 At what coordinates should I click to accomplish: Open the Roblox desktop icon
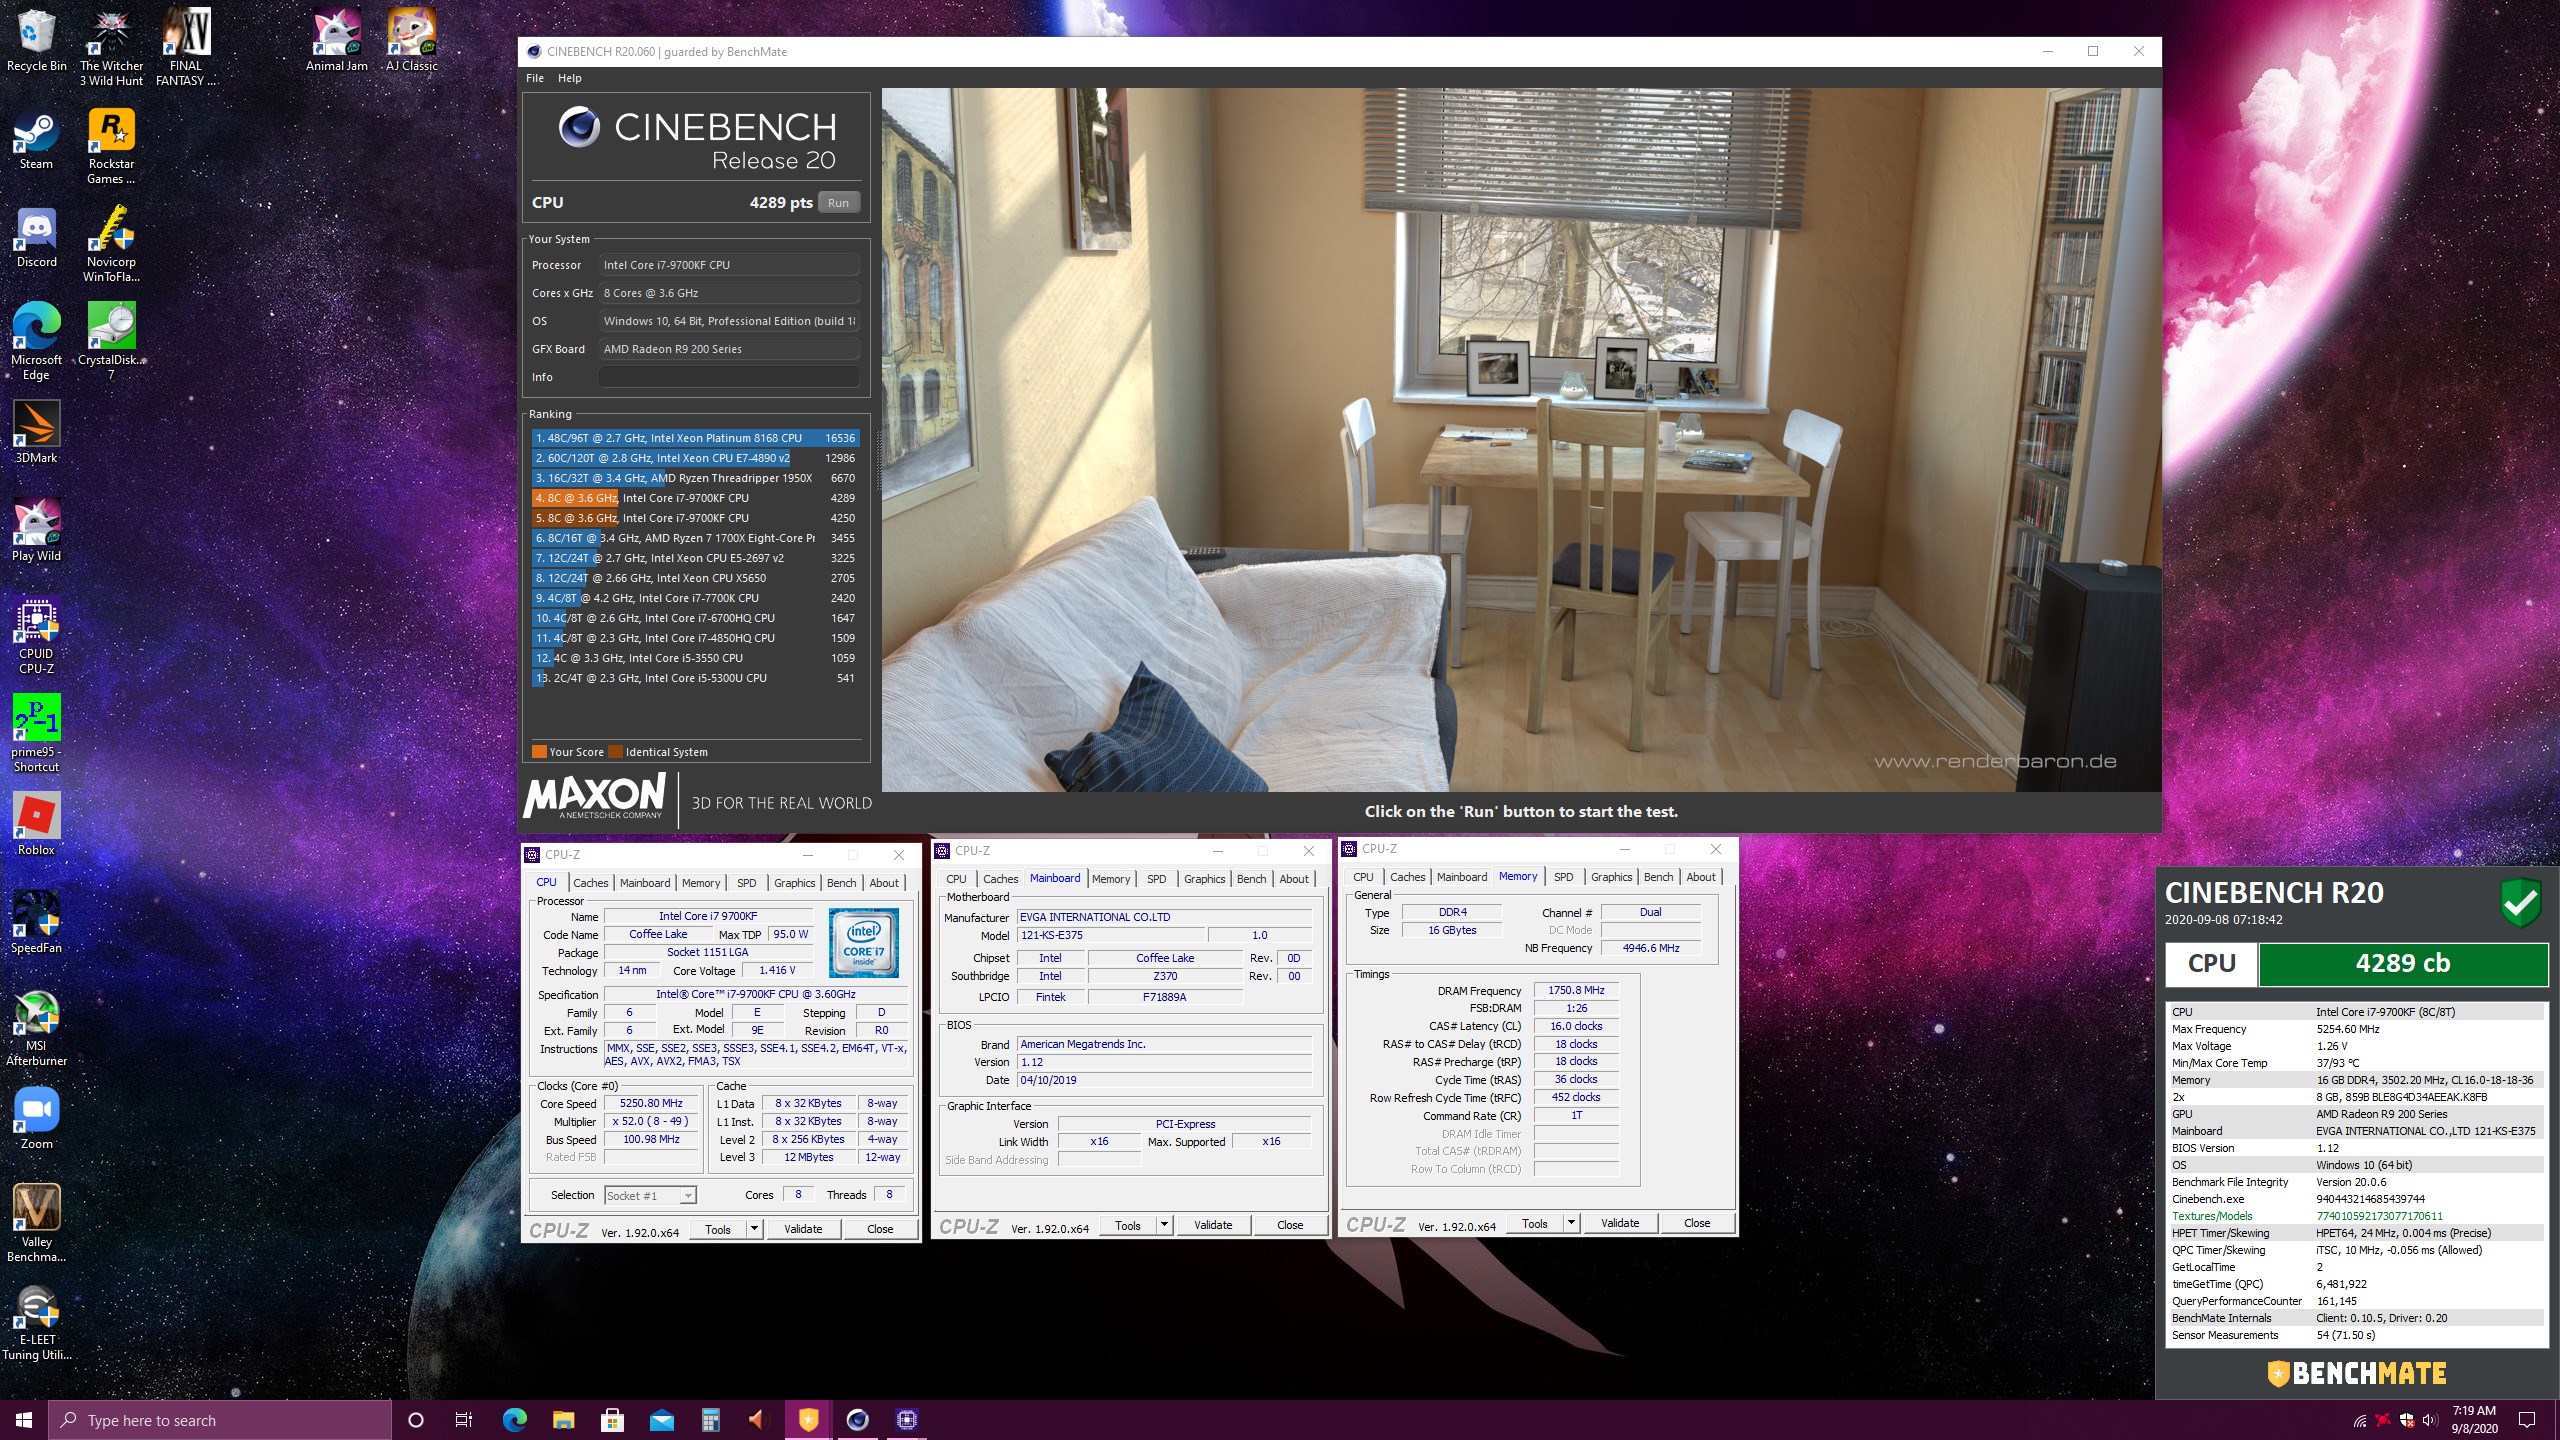pyautogui.click(x=36, y=824)
